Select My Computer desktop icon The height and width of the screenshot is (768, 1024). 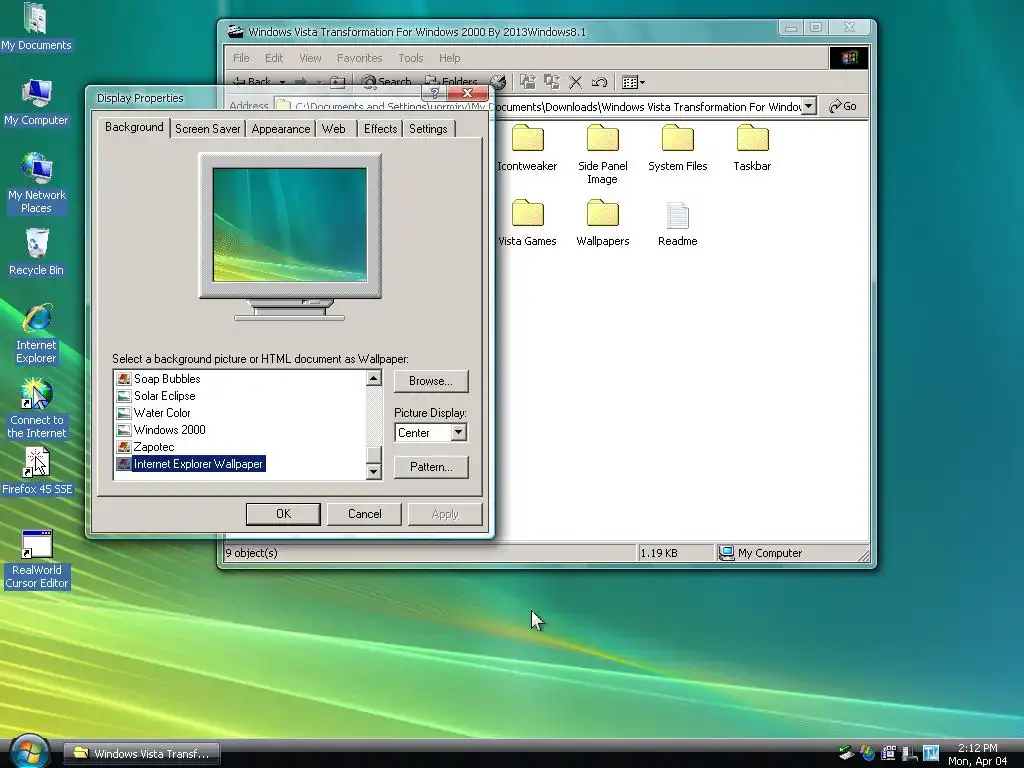36,102
